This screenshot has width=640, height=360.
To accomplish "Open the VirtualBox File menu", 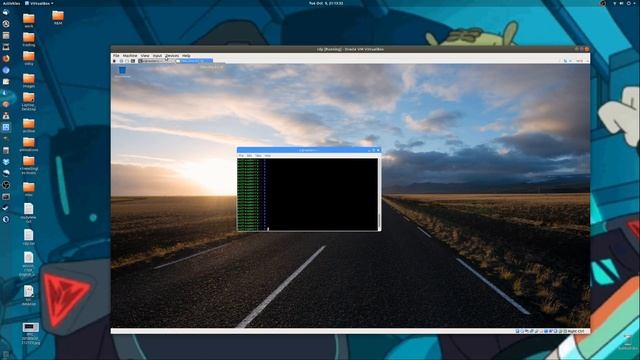I will (x=116, y=56).
